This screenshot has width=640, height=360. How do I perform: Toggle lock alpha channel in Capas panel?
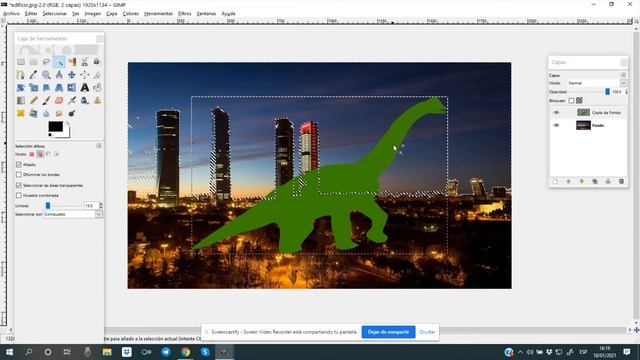point(579,100)
